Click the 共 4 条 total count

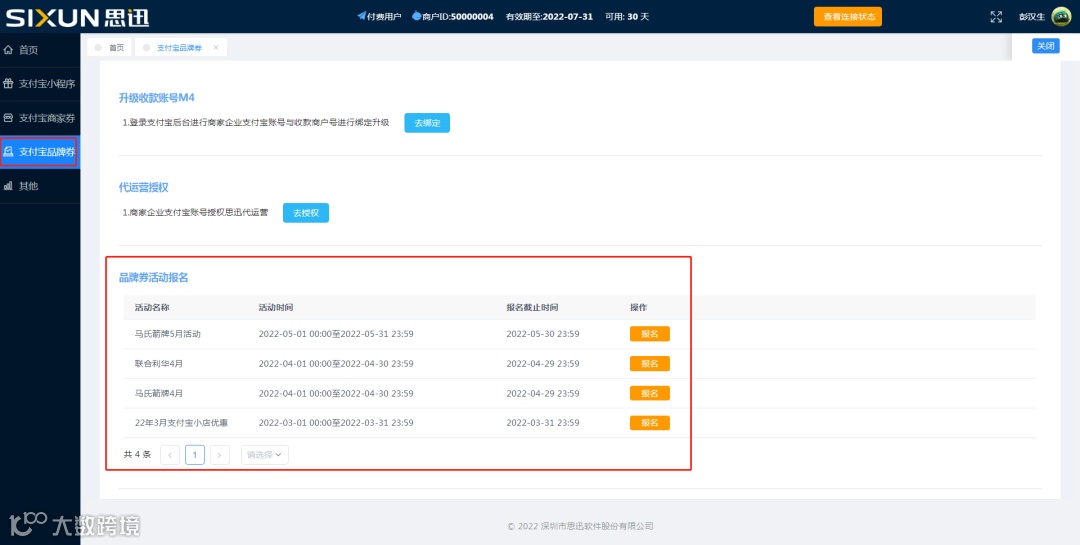(137, 455)
